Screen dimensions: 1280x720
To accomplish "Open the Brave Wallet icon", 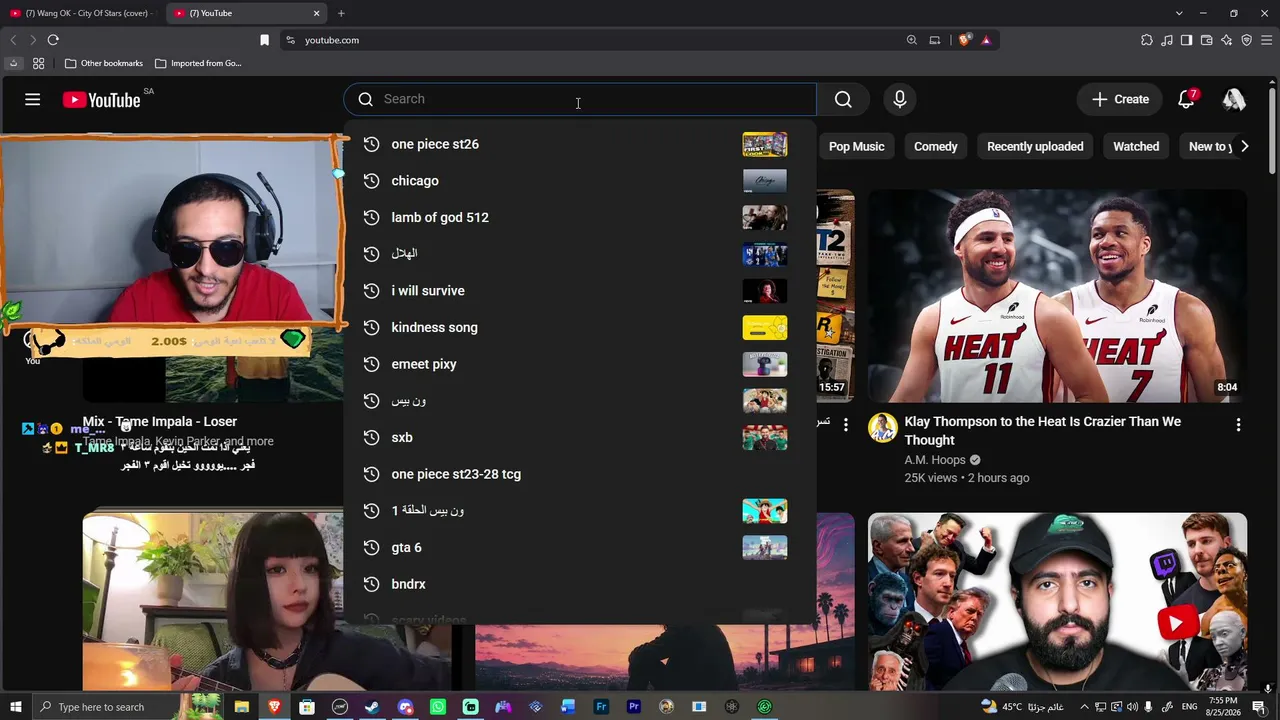I will point(1206,40).
